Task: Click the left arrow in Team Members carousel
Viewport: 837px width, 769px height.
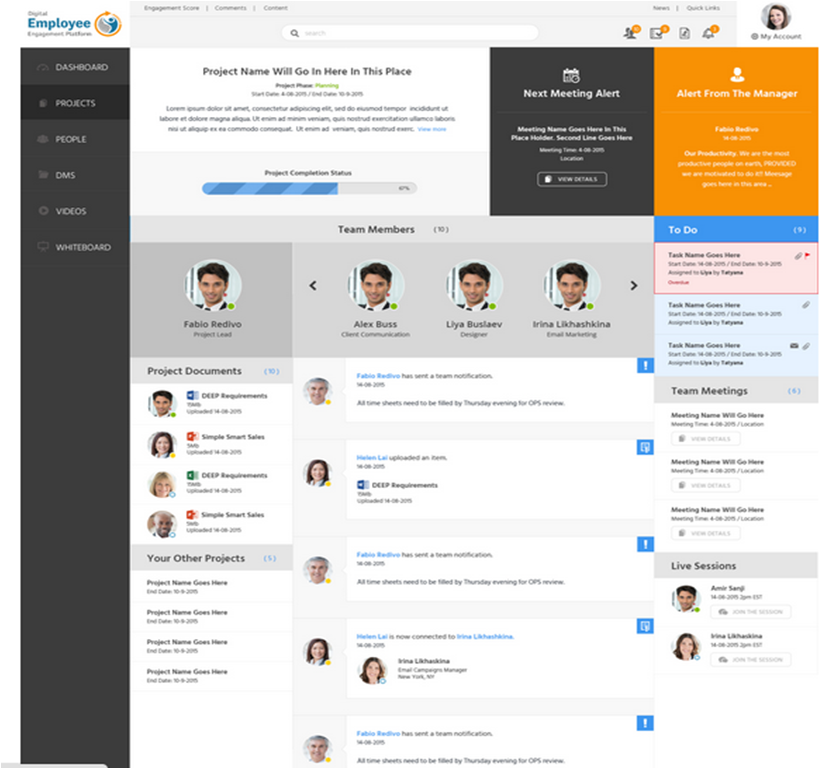Action: tap(312, 287)
